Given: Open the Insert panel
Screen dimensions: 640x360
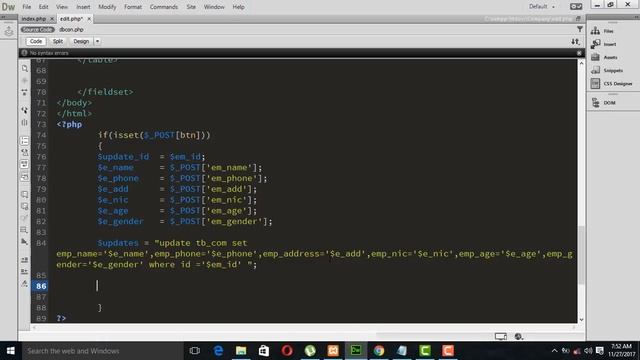Looking at the screenshot, I should click(604, 44).
